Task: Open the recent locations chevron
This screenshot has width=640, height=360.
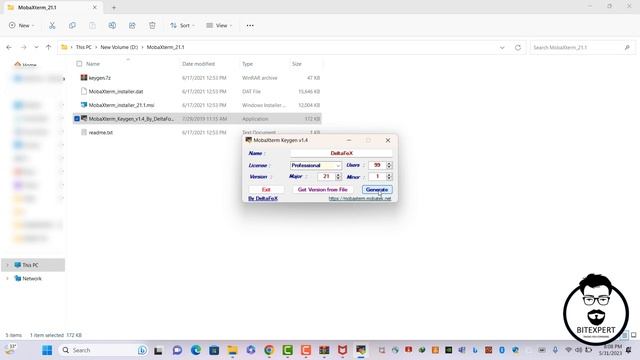Action: click(x=36, y=47)
